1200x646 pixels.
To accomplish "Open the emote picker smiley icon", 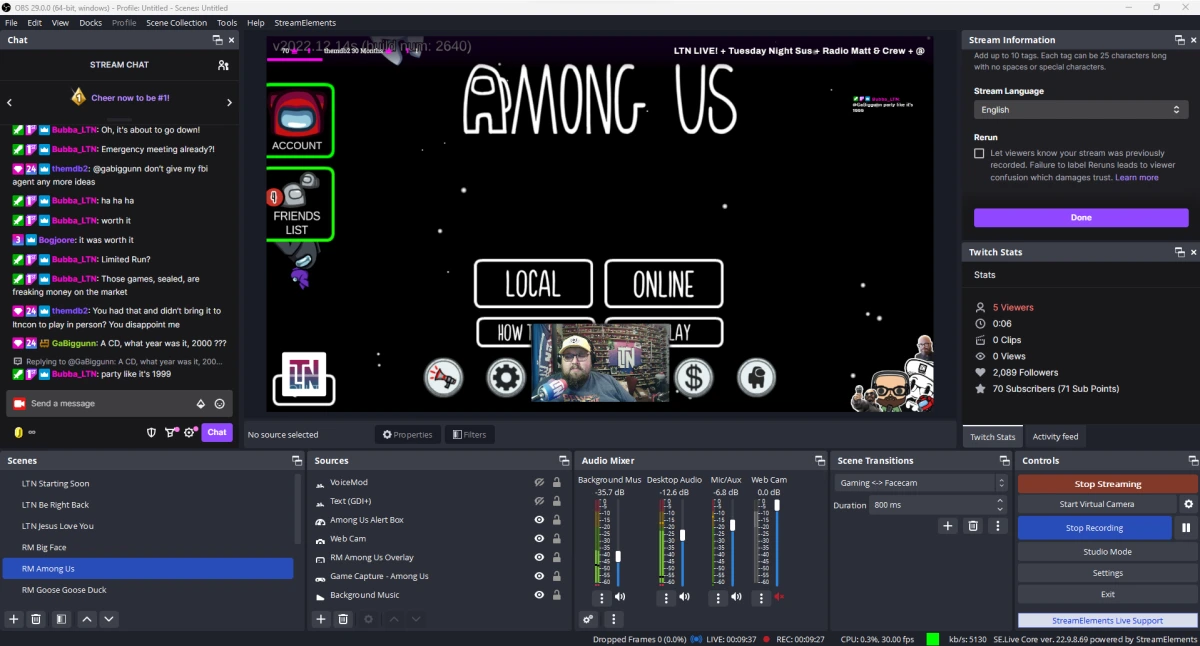I will click(220, 404).
